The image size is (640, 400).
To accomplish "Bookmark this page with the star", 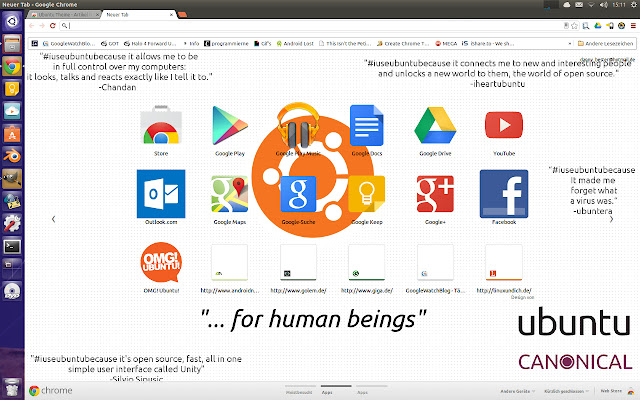I will pos(575,26).
